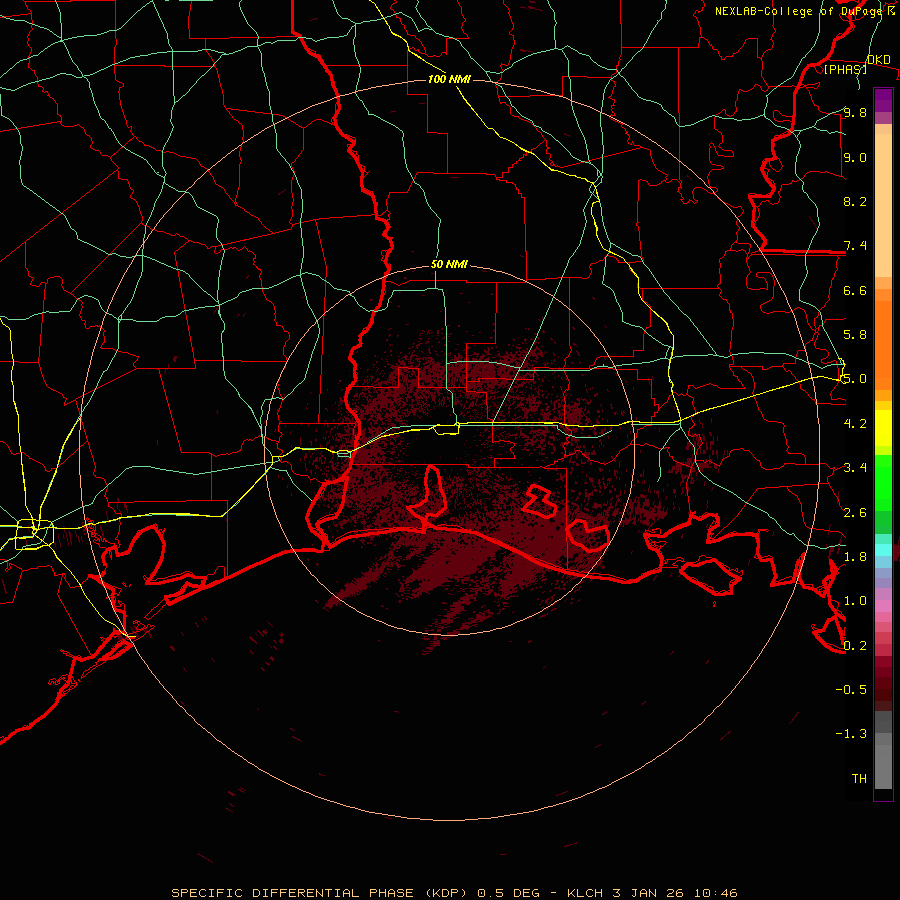This screenshot has width=900, height=900.
Task: Pick the pink band near the 1.0 value
Action: (883, 606)
